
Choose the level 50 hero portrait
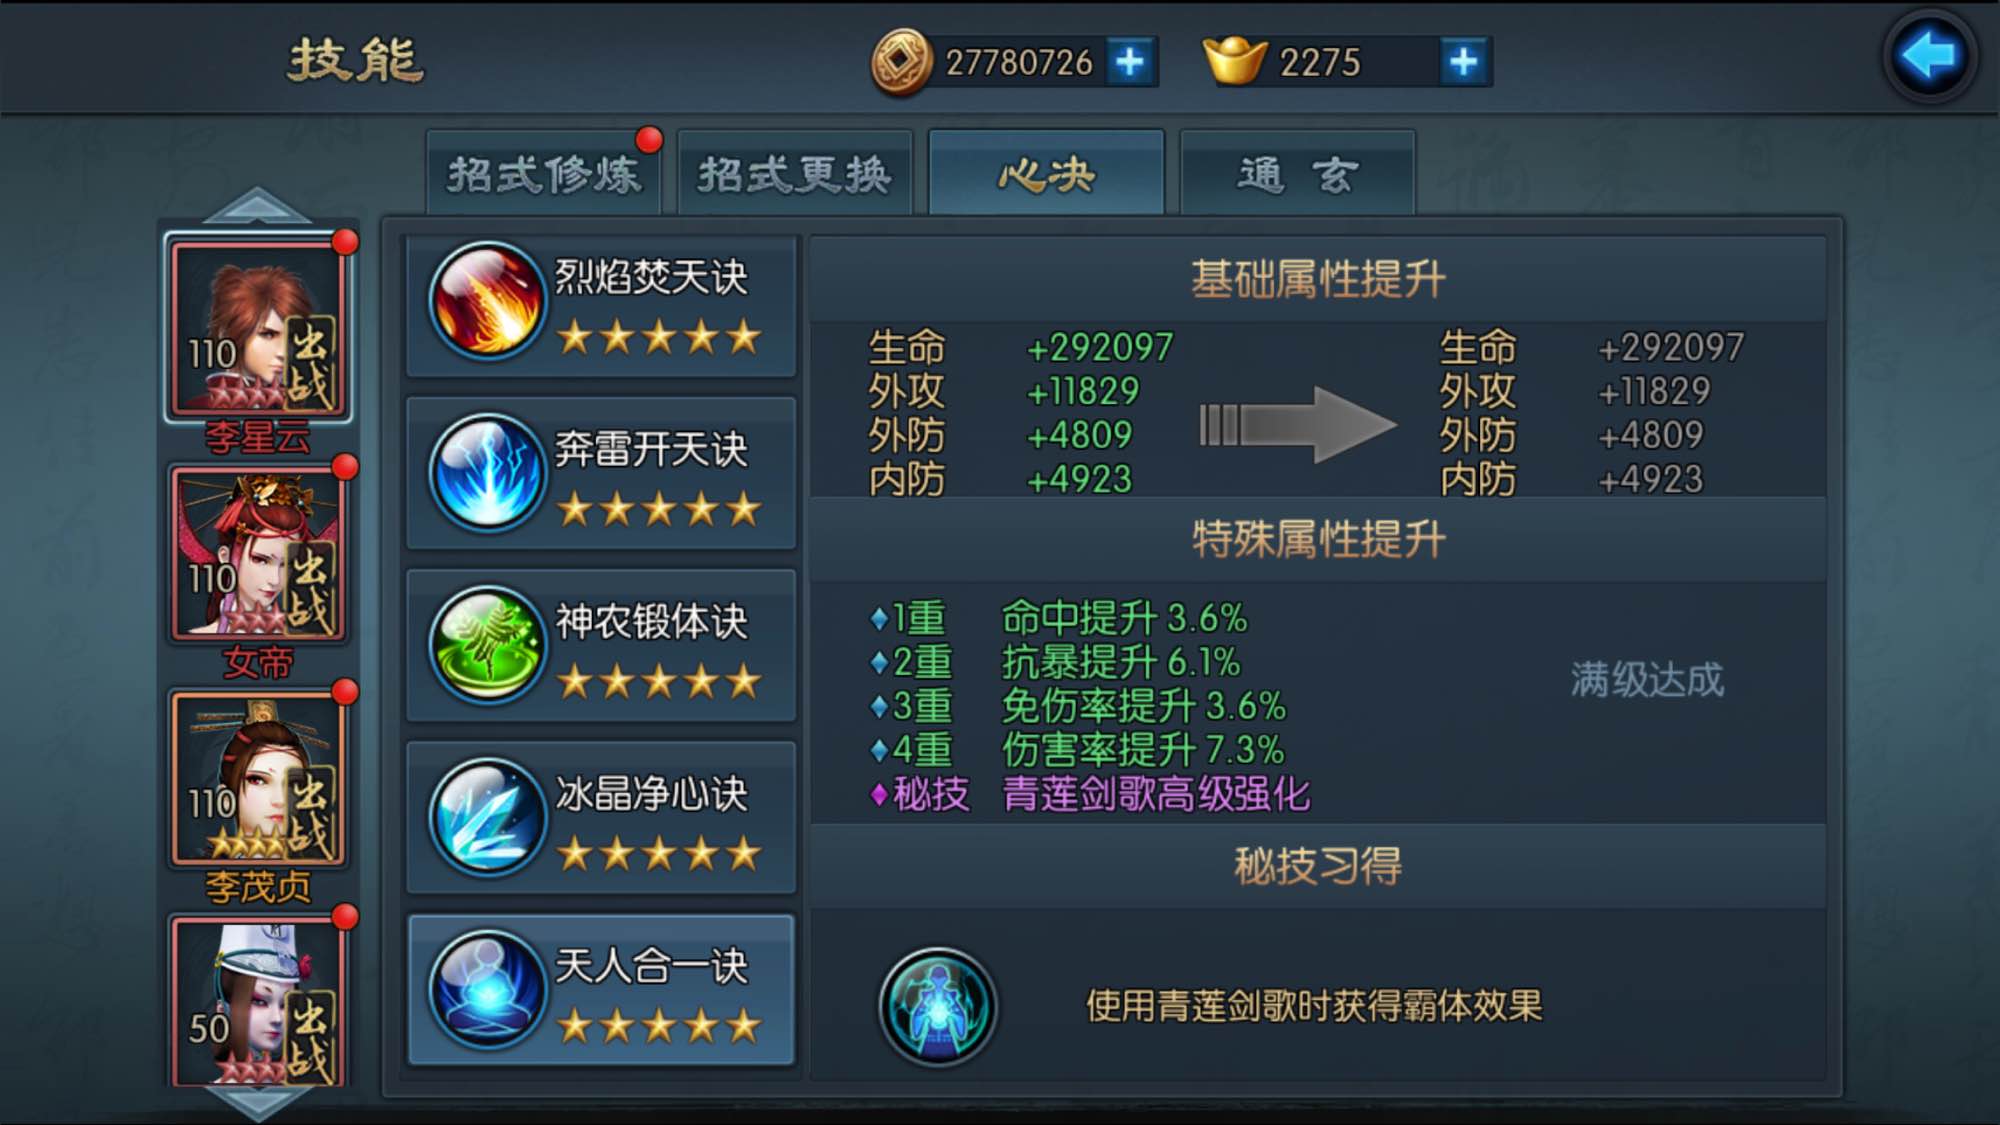pyautogui.click(x=259, y=1000)
